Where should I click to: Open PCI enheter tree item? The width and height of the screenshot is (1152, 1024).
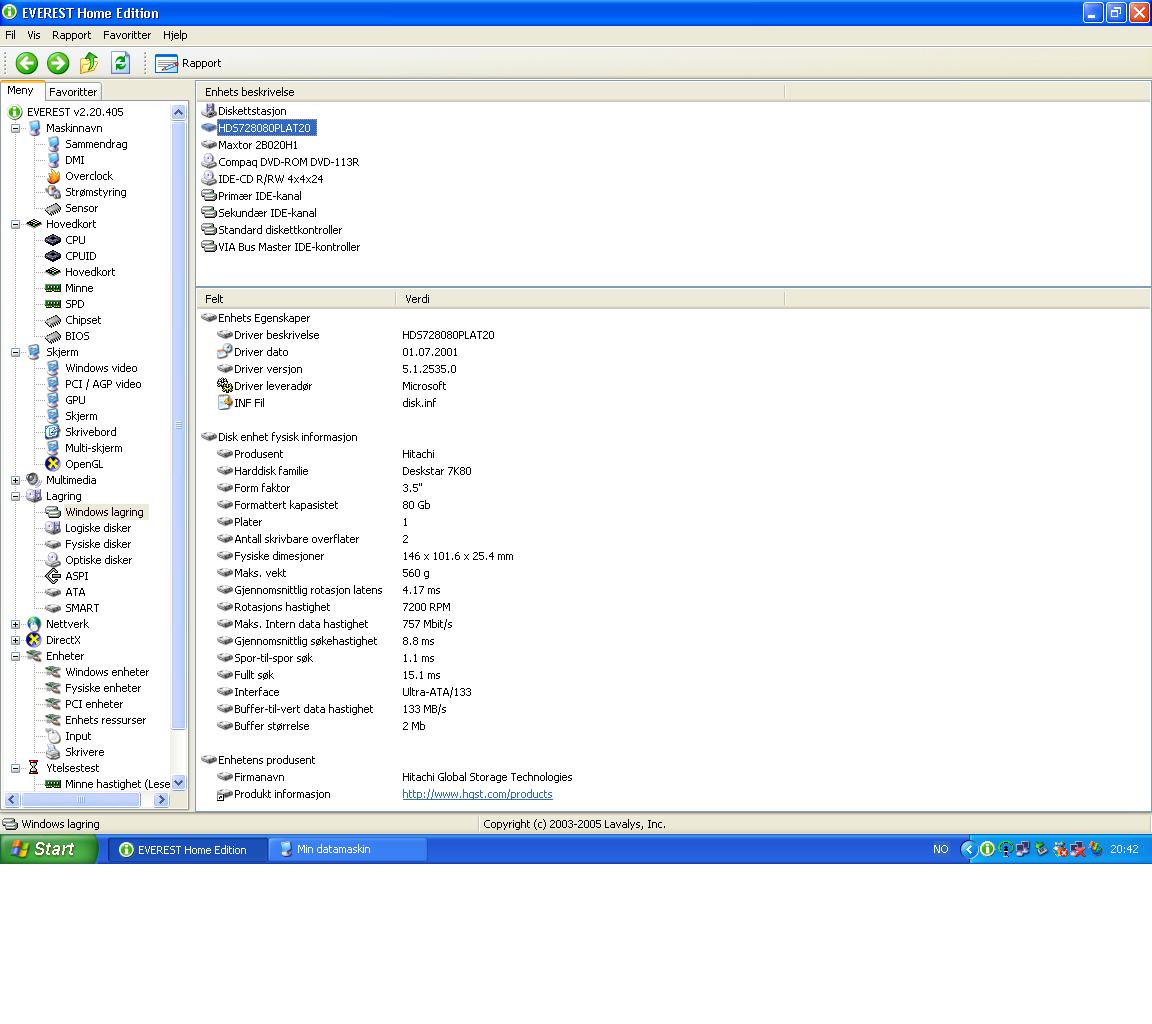(x=84, y=704)
